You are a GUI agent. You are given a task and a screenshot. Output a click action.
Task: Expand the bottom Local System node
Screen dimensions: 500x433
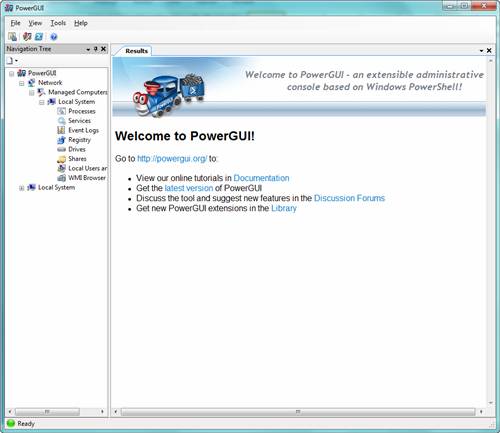click(22, 188)
